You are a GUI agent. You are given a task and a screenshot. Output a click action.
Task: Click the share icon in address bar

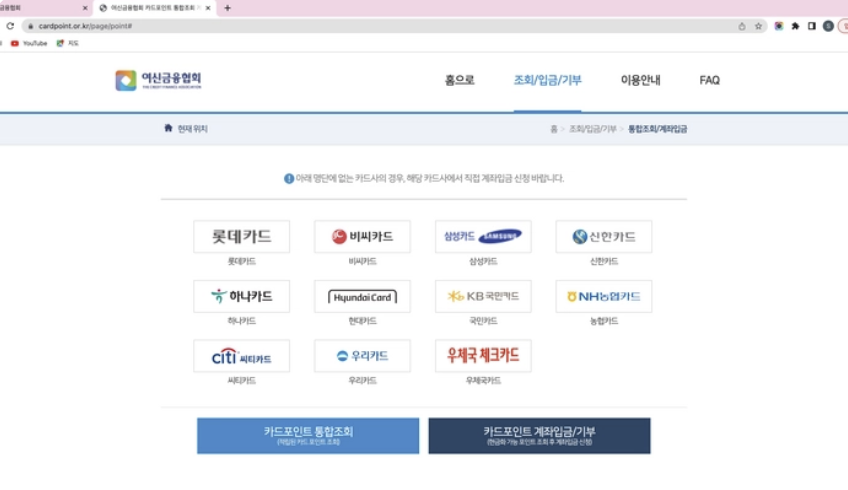742,26
